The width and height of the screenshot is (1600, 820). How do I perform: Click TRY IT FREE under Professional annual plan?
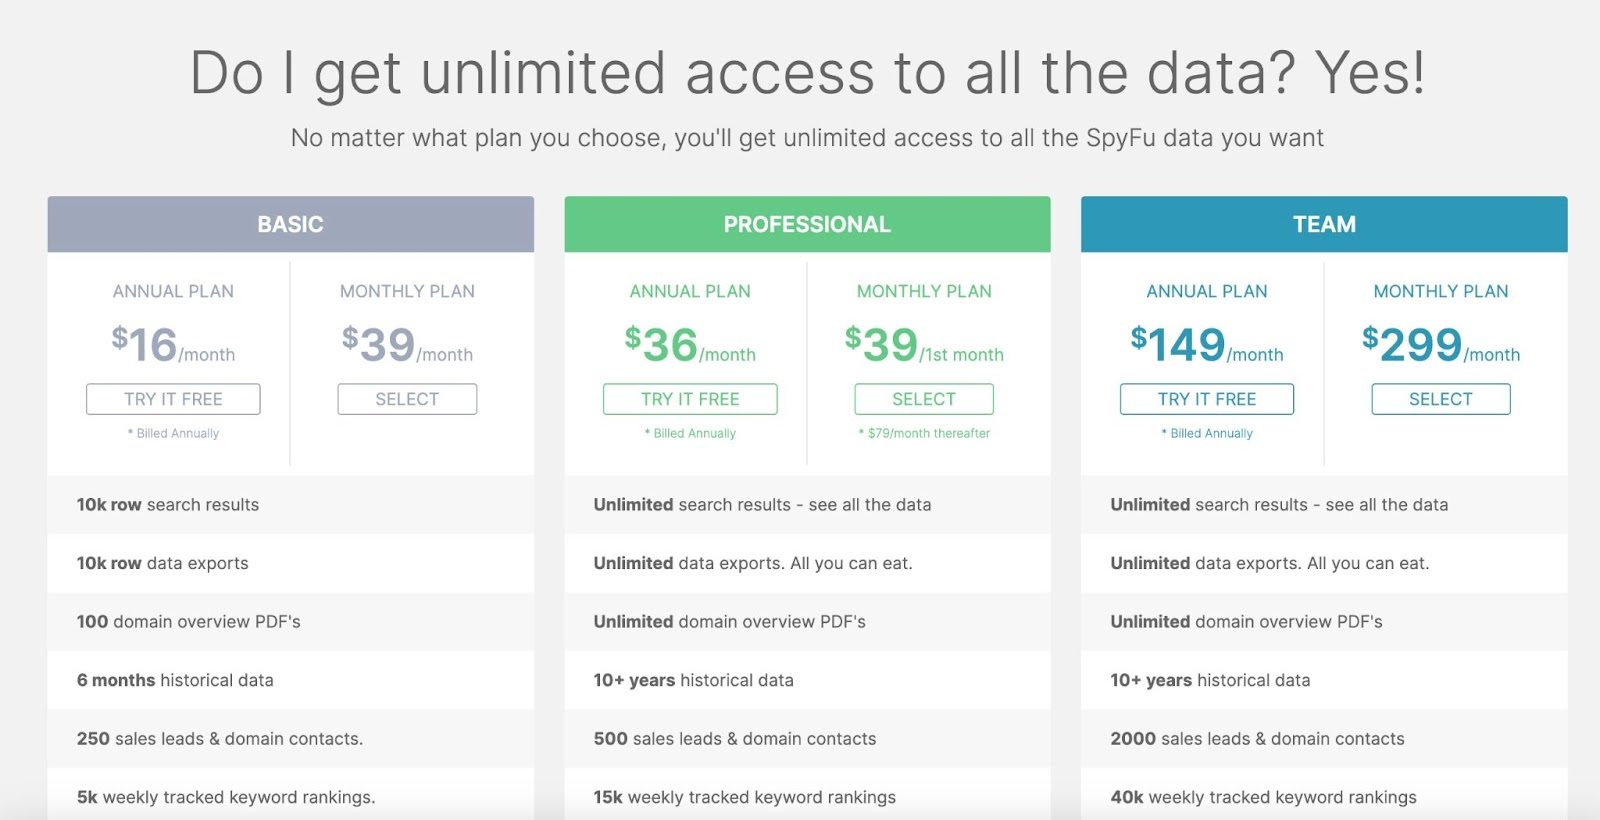(x=690, y=399)
